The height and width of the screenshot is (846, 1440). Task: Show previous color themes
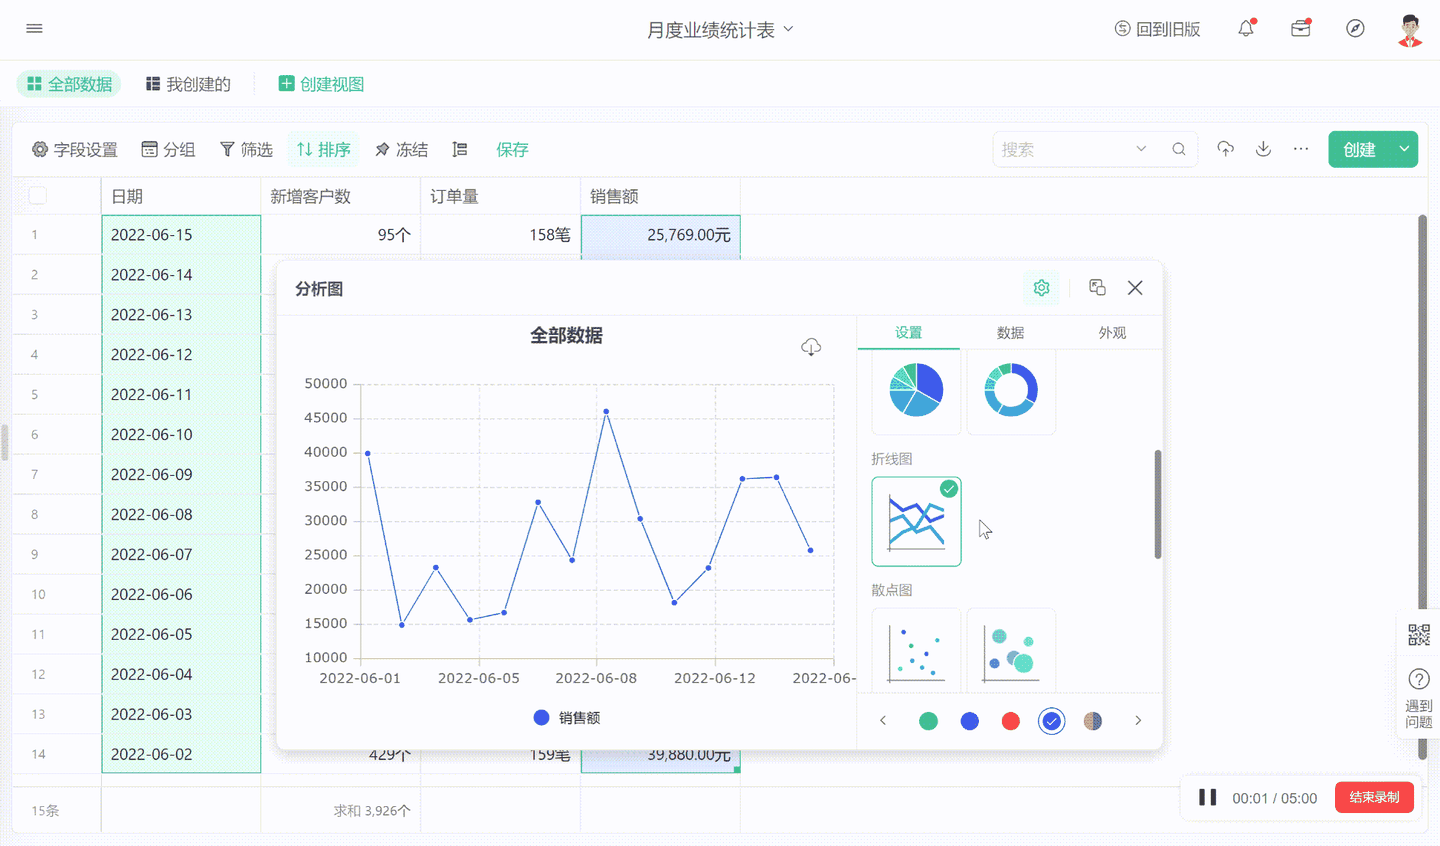coord(883,720)
